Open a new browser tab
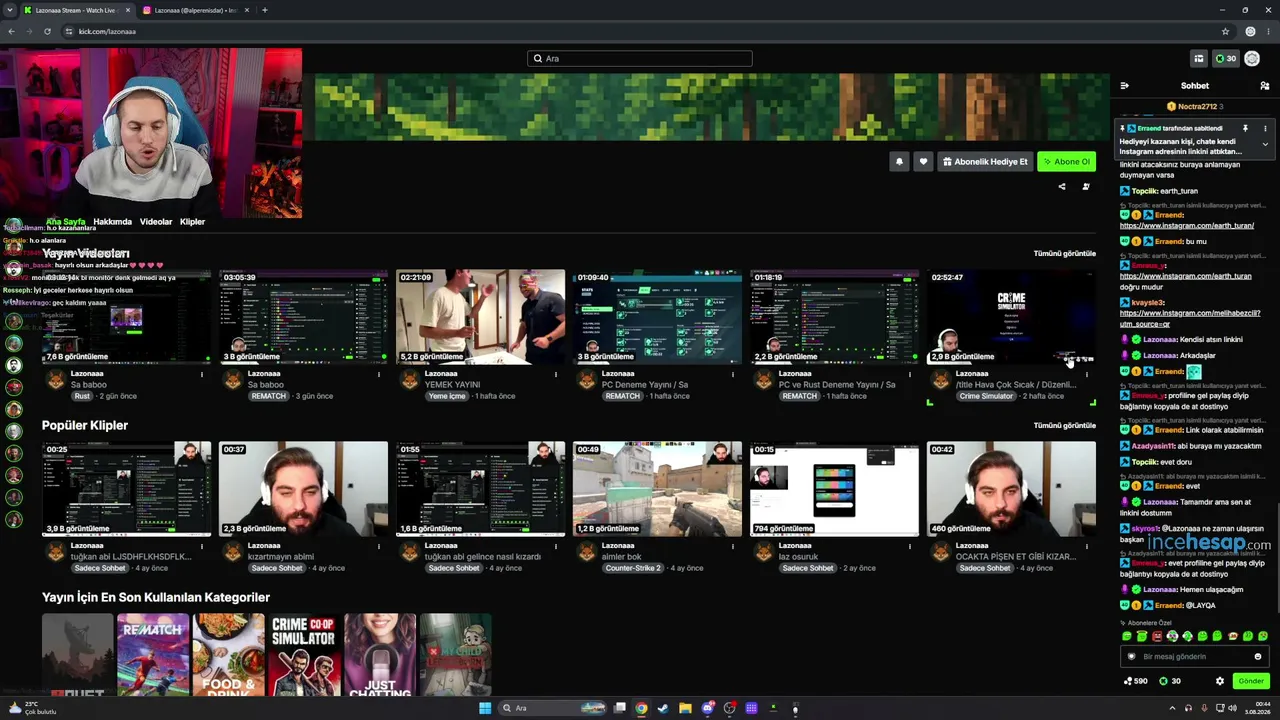Screen dimensions: 1280x720 (264, 10)
